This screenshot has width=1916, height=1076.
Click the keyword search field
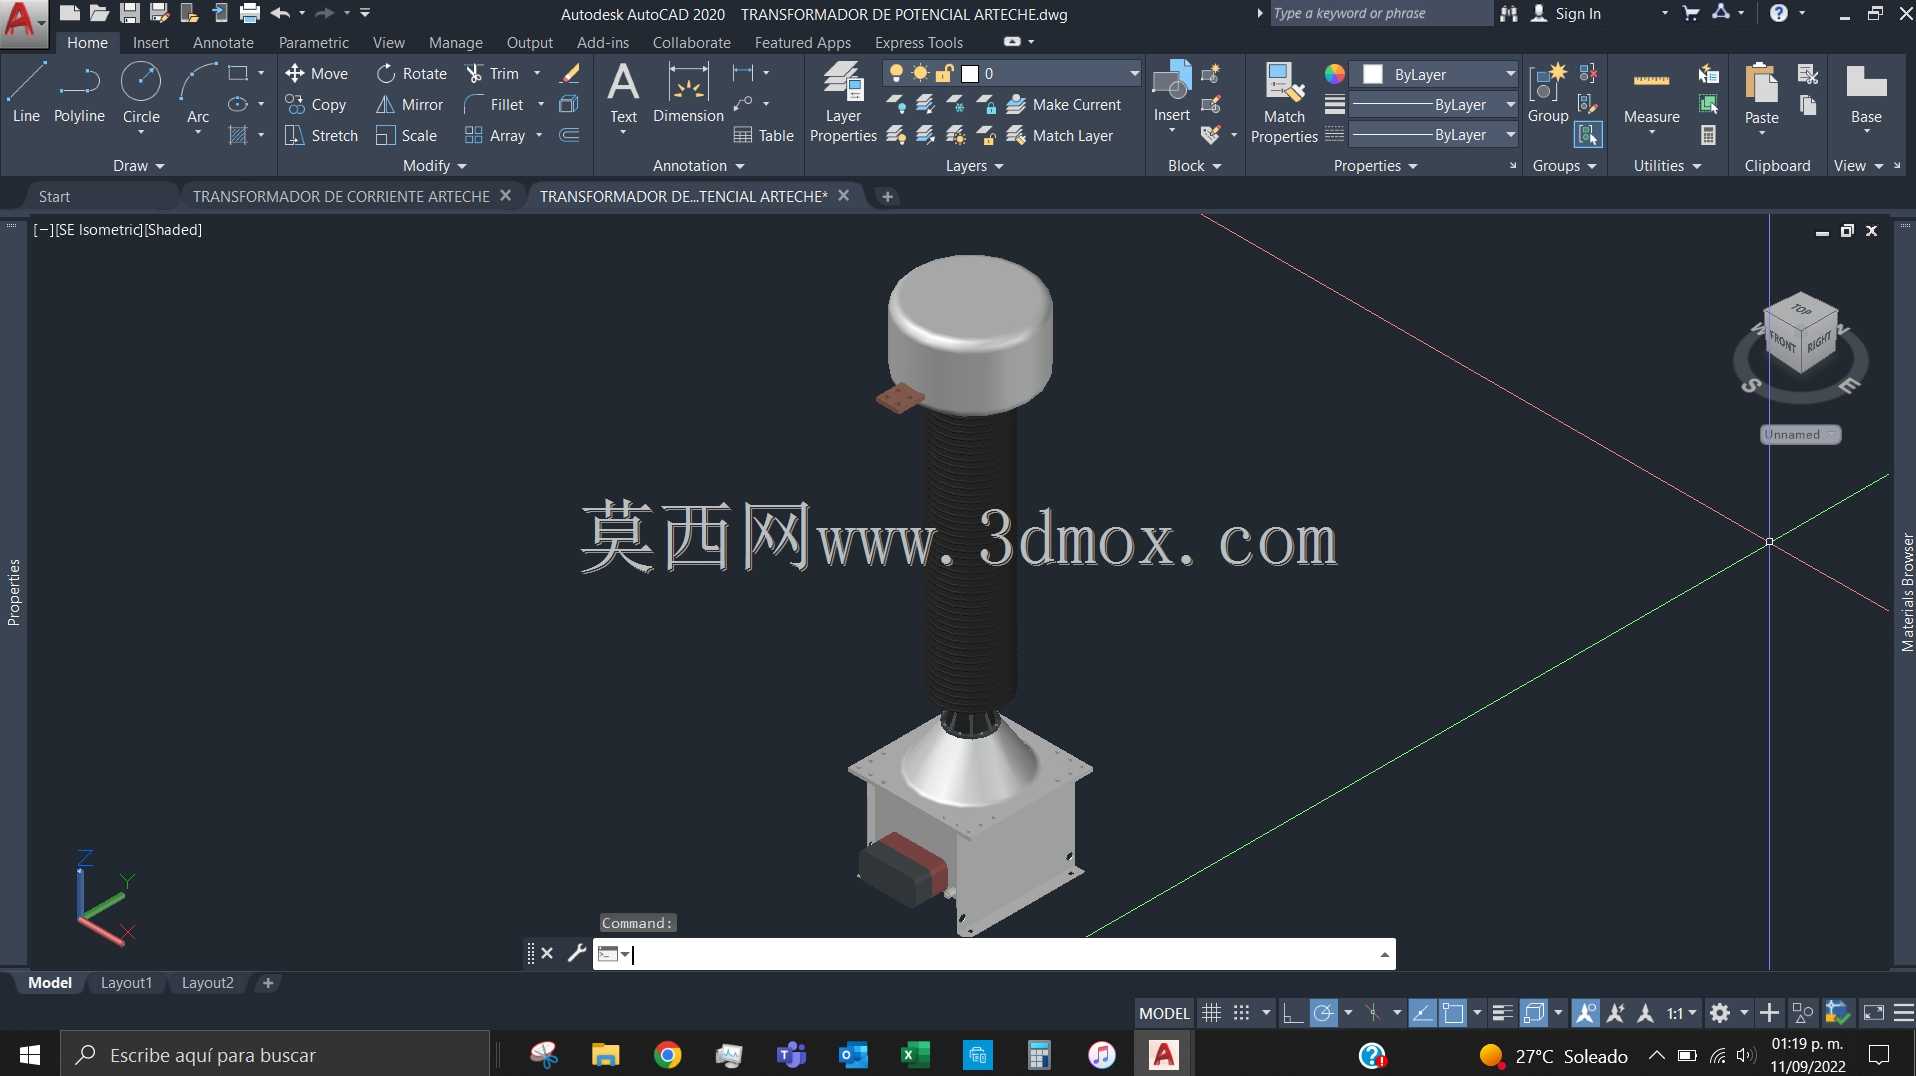pos(1380,13)
